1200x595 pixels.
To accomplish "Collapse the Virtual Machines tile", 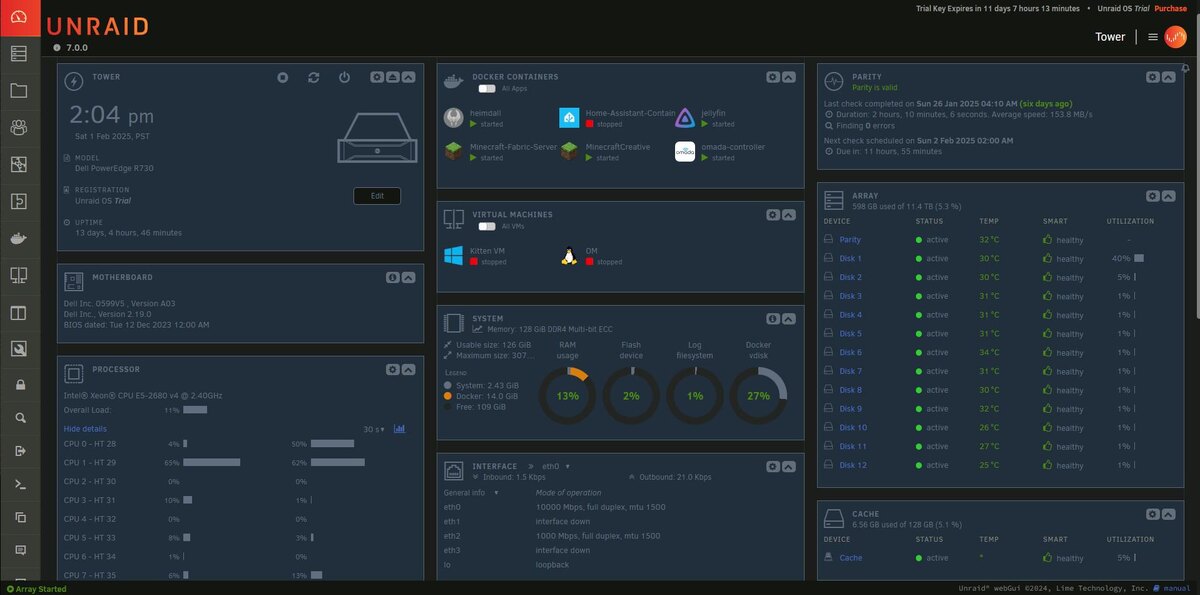I will (789, 215).
